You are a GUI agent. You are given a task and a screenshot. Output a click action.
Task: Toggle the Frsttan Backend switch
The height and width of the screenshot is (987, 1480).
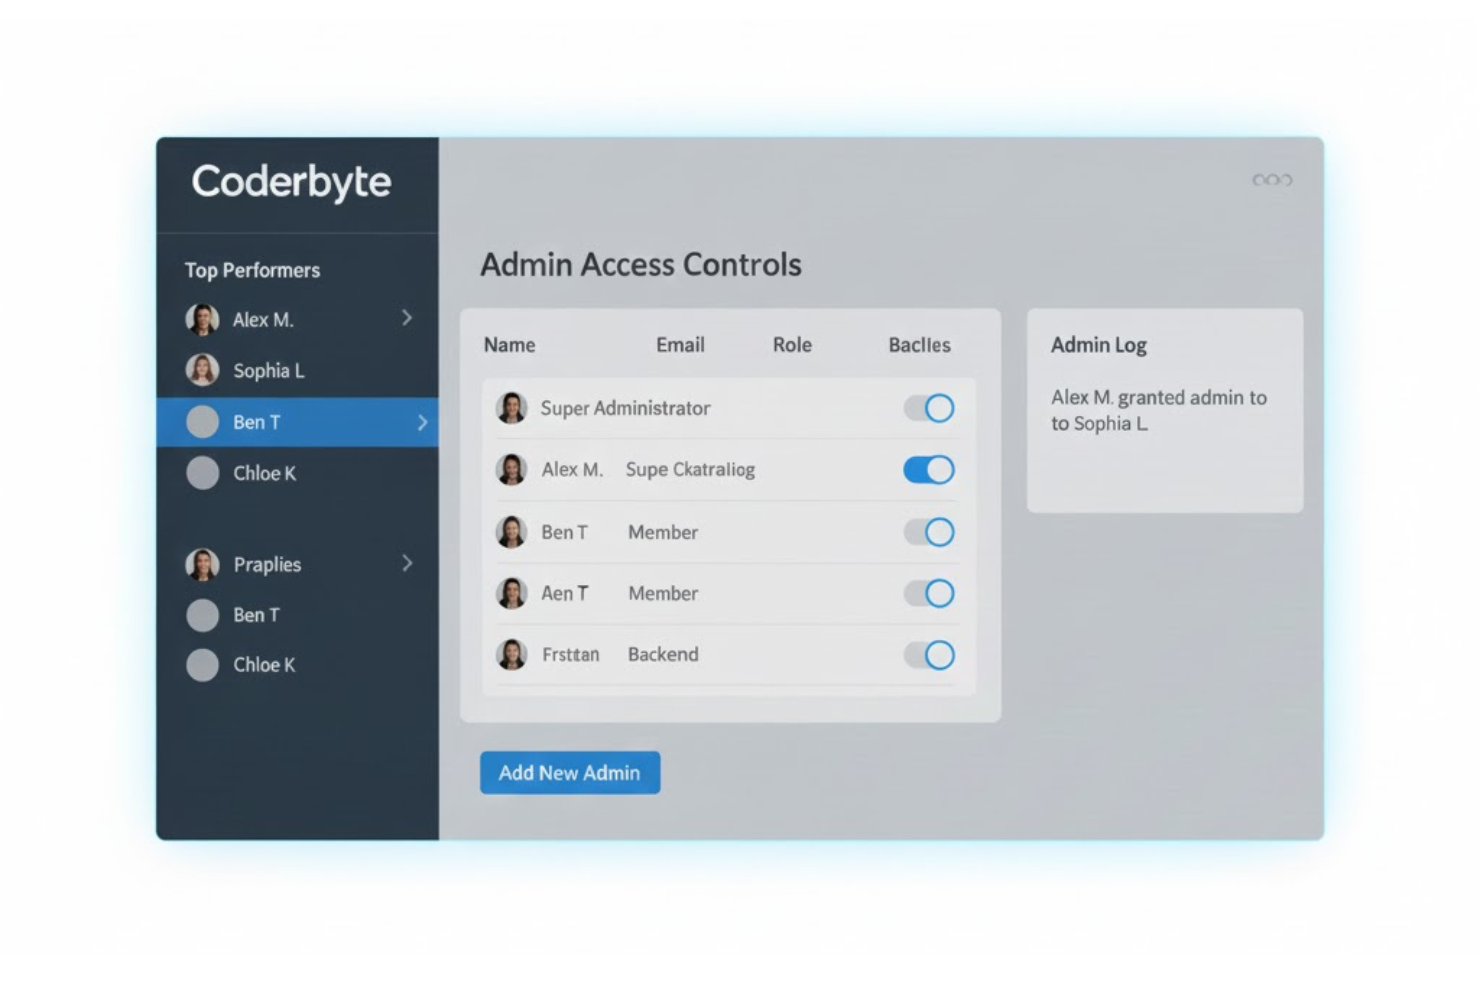point(929,655)
